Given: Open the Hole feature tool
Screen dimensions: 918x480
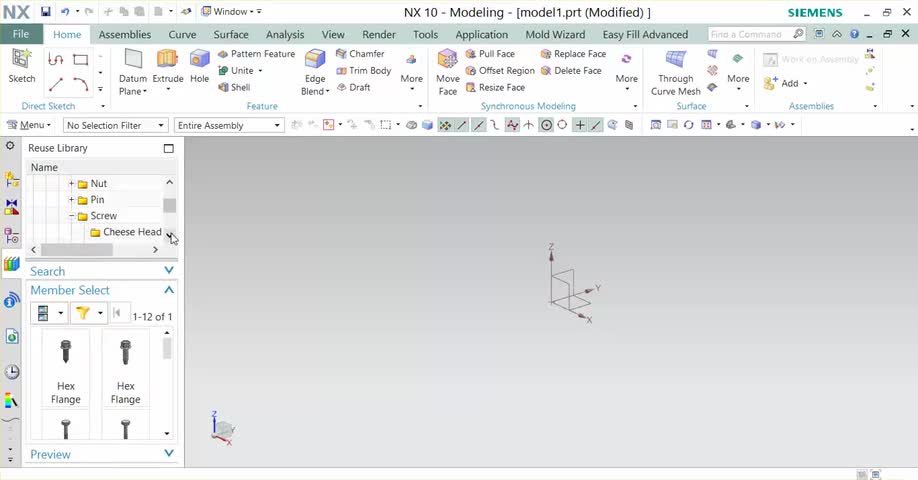Looking at the screenshot, I should coord(200,66).
